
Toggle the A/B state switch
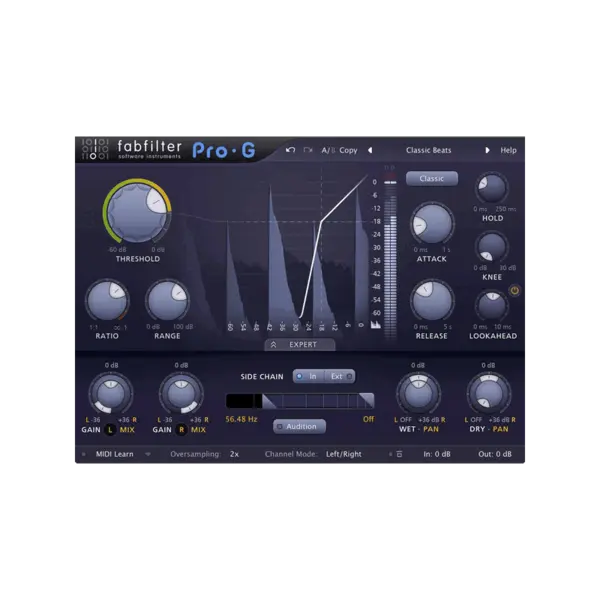[328, 150]
